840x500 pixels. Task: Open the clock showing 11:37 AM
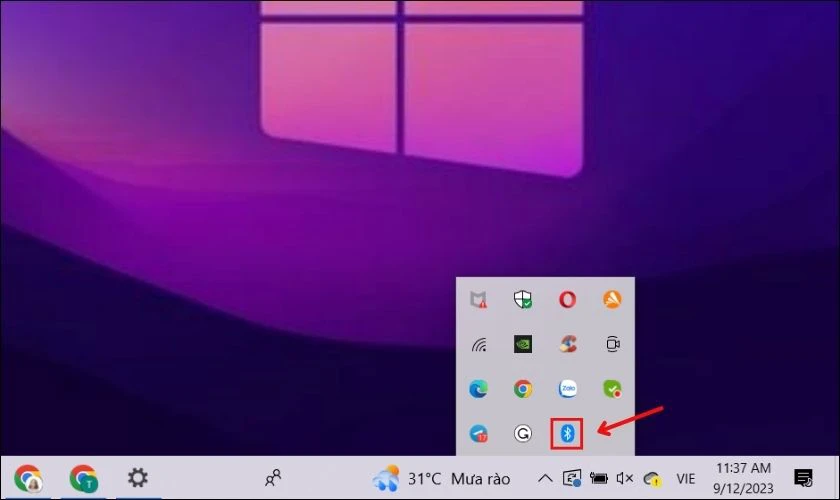pos(744,478)
